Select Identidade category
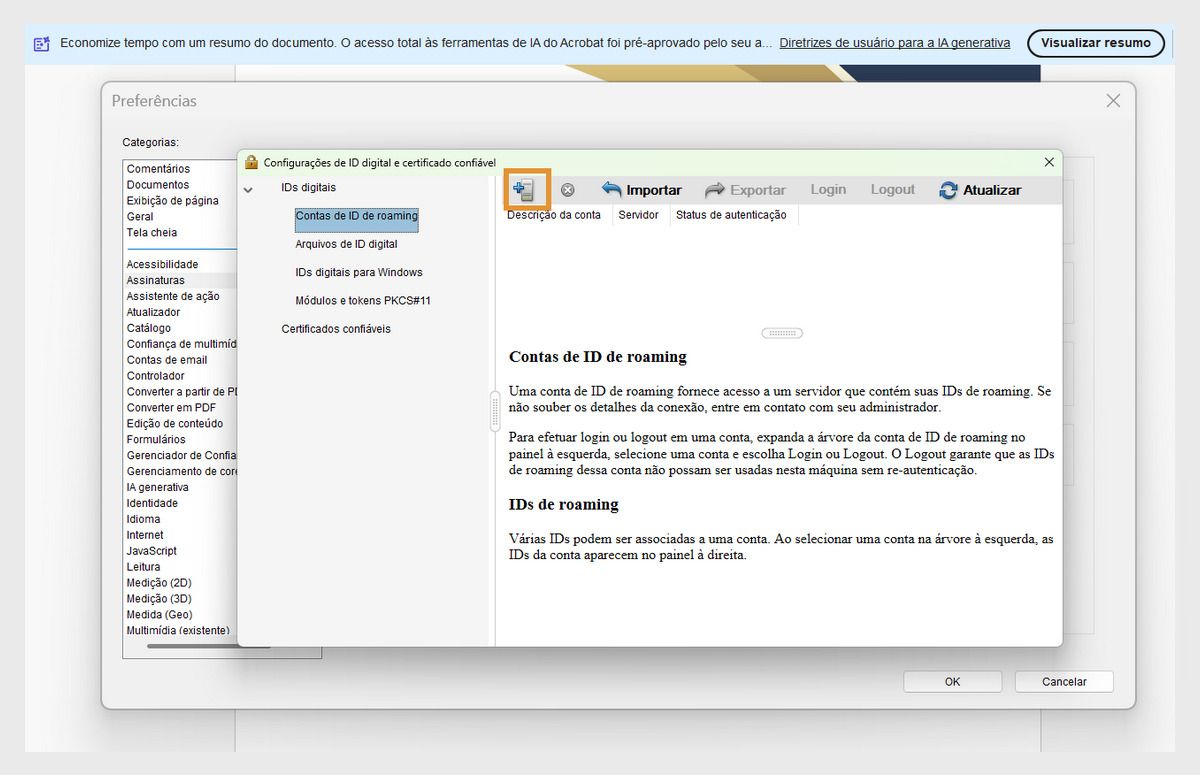1200x775 pixels. tap(152, 504)
